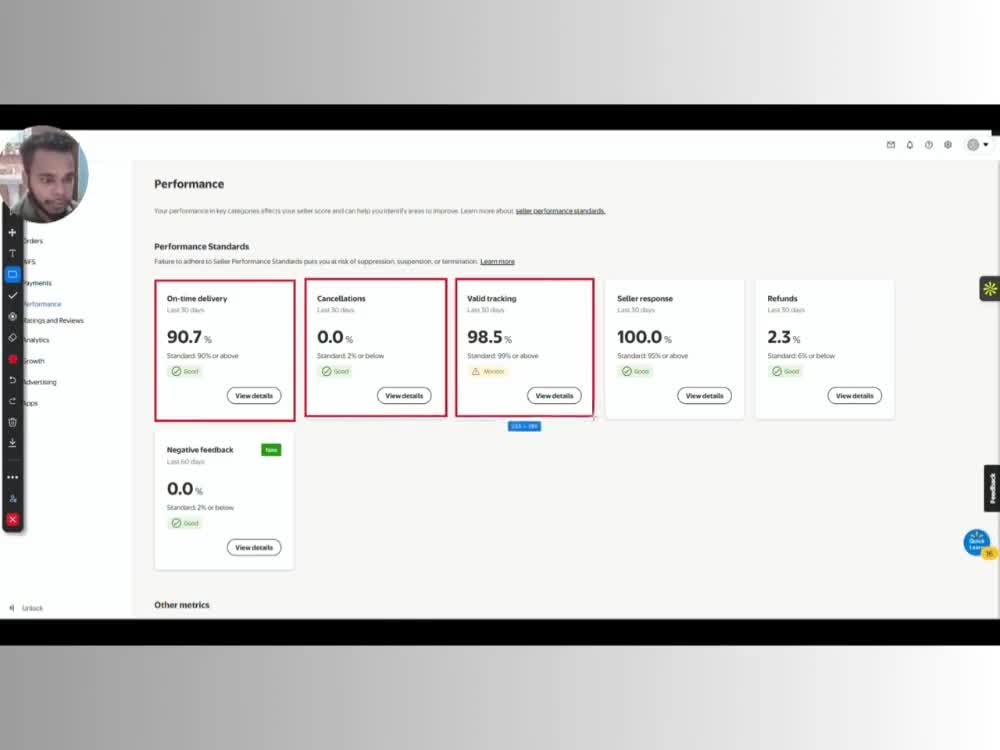Image resolution: width=1000 pixels, height=750 pixels.
Task: View details for Refunds
Action: point(855,396)
